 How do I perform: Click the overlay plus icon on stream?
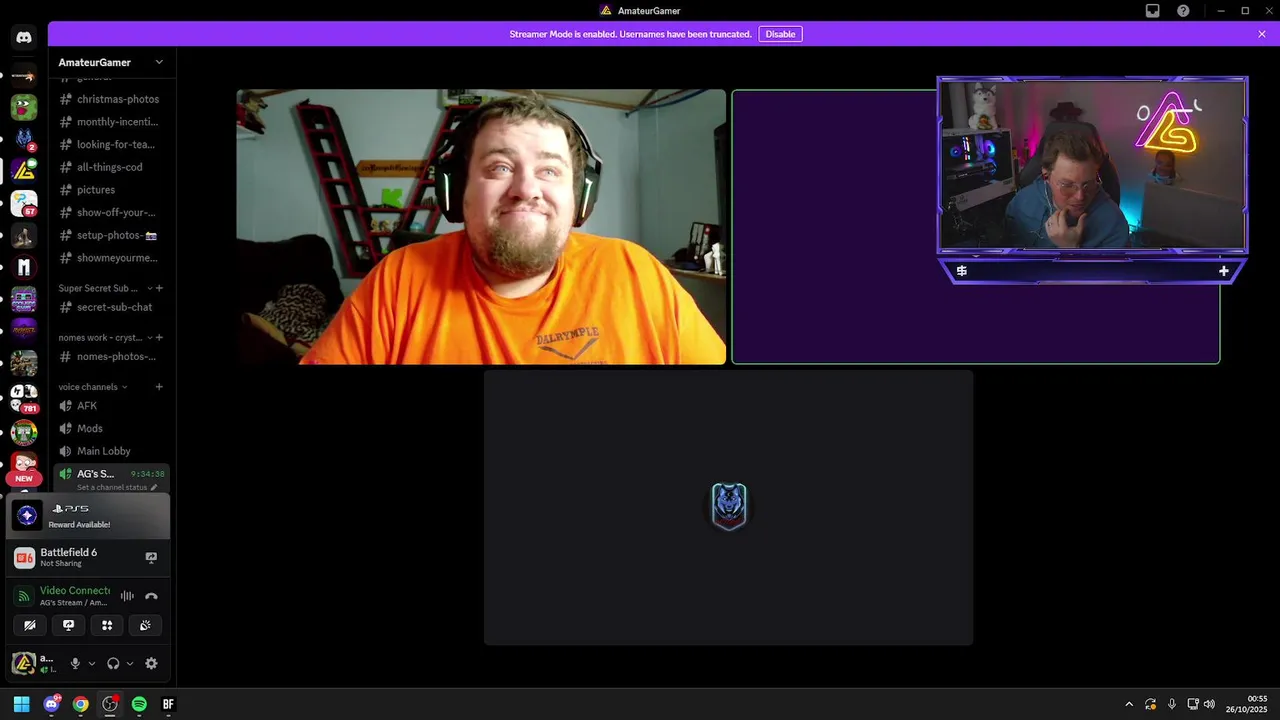[x=1223, y=271]
